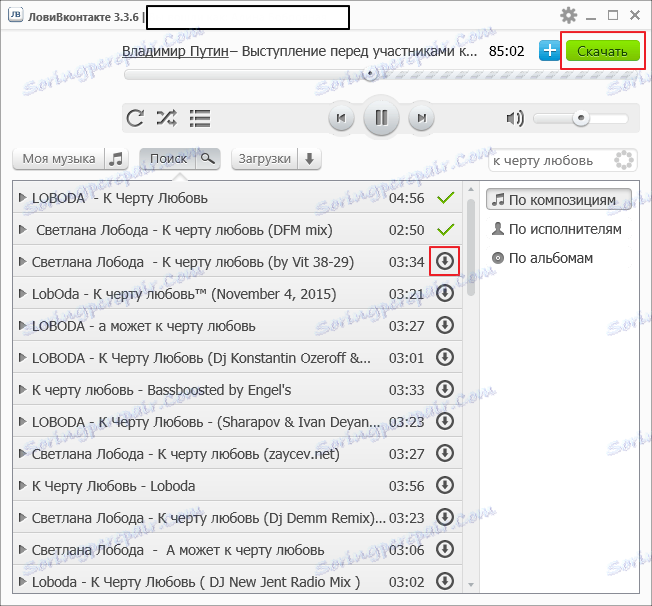Select row LOBODA - а может к черту любовь
This screenshot has height=606, width=652.
pyautogui.click(x=237, y=326)
